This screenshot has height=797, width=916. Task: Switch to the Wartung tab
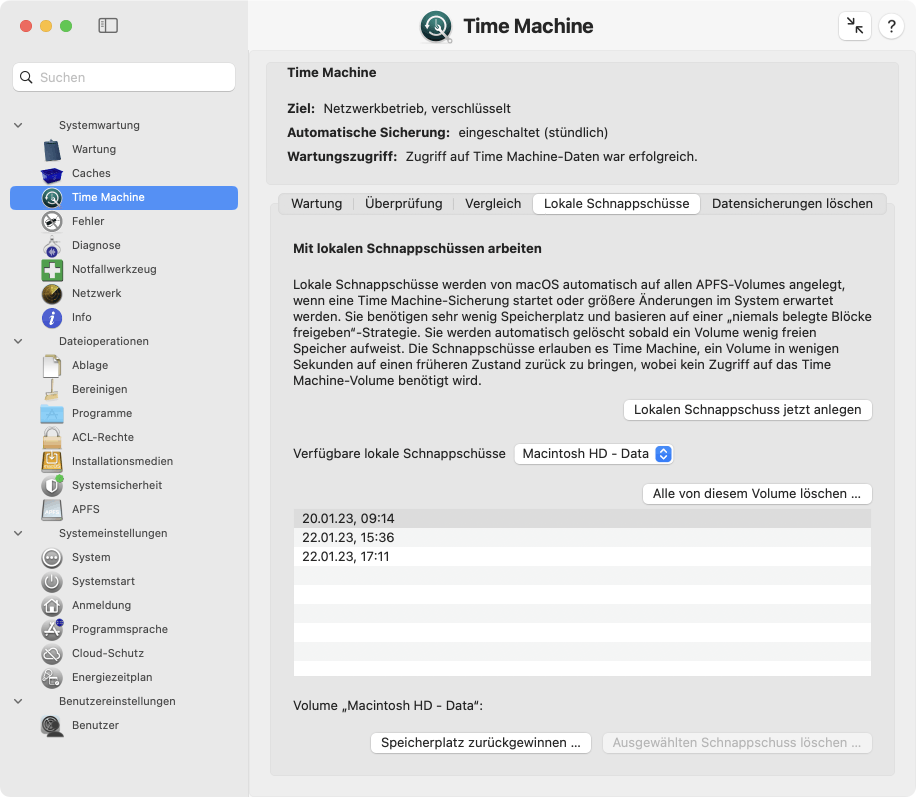(317, 204)
